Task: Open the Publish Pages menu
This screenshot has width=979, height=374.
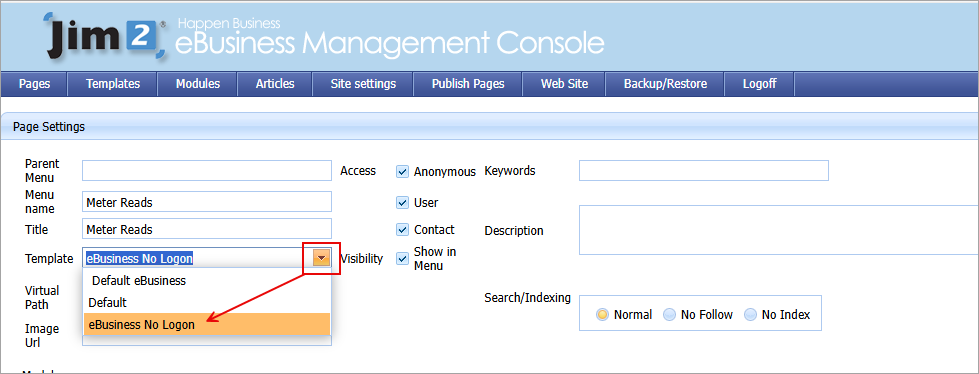Action: pos(468,84)
